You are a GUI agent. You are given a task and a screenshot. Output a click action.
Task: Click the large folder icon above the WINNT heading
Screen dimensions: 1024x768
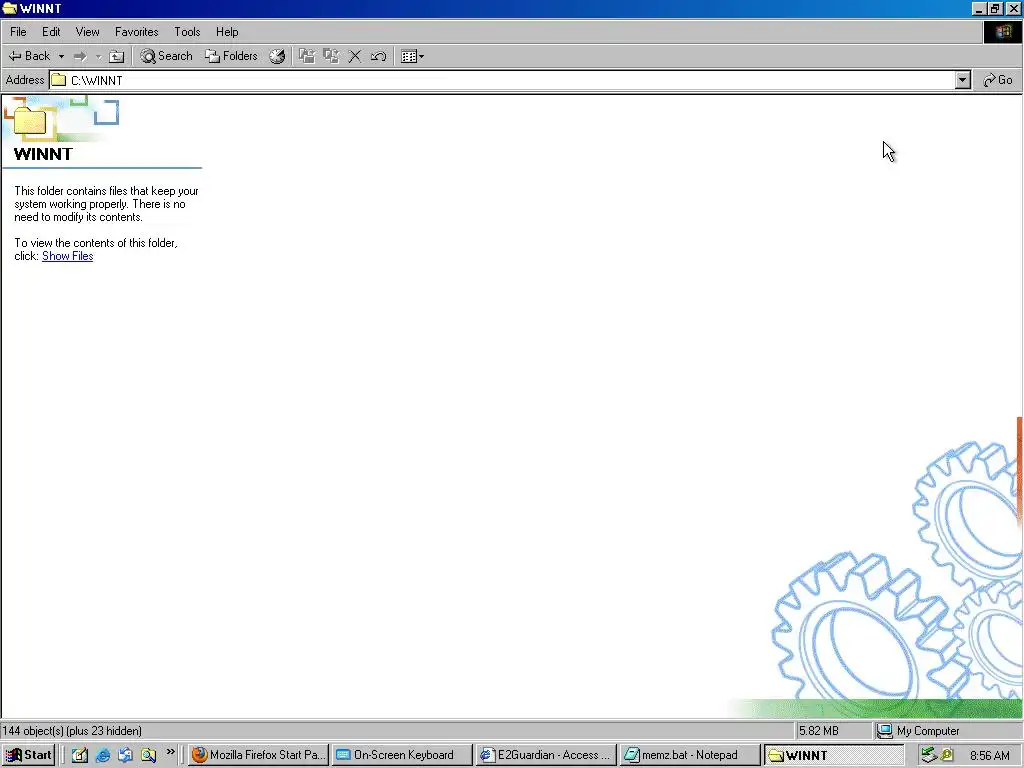click(29, 121)
